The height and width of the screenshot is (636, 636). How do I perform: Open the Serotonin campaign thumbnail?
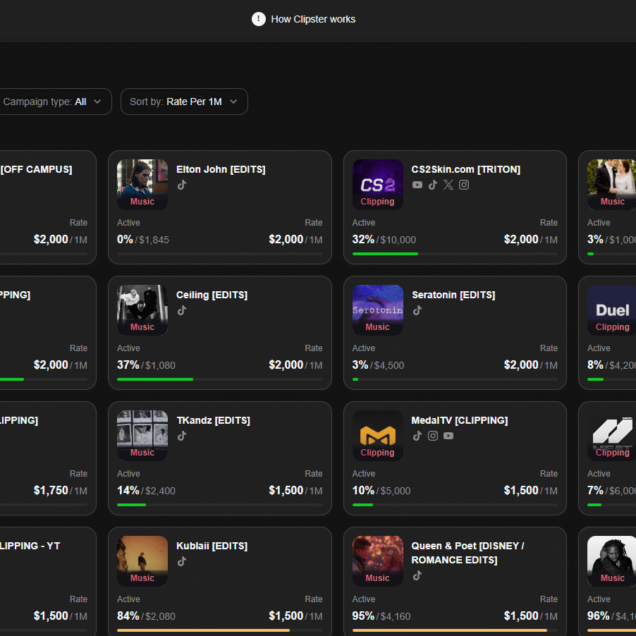tap(378, 310)
